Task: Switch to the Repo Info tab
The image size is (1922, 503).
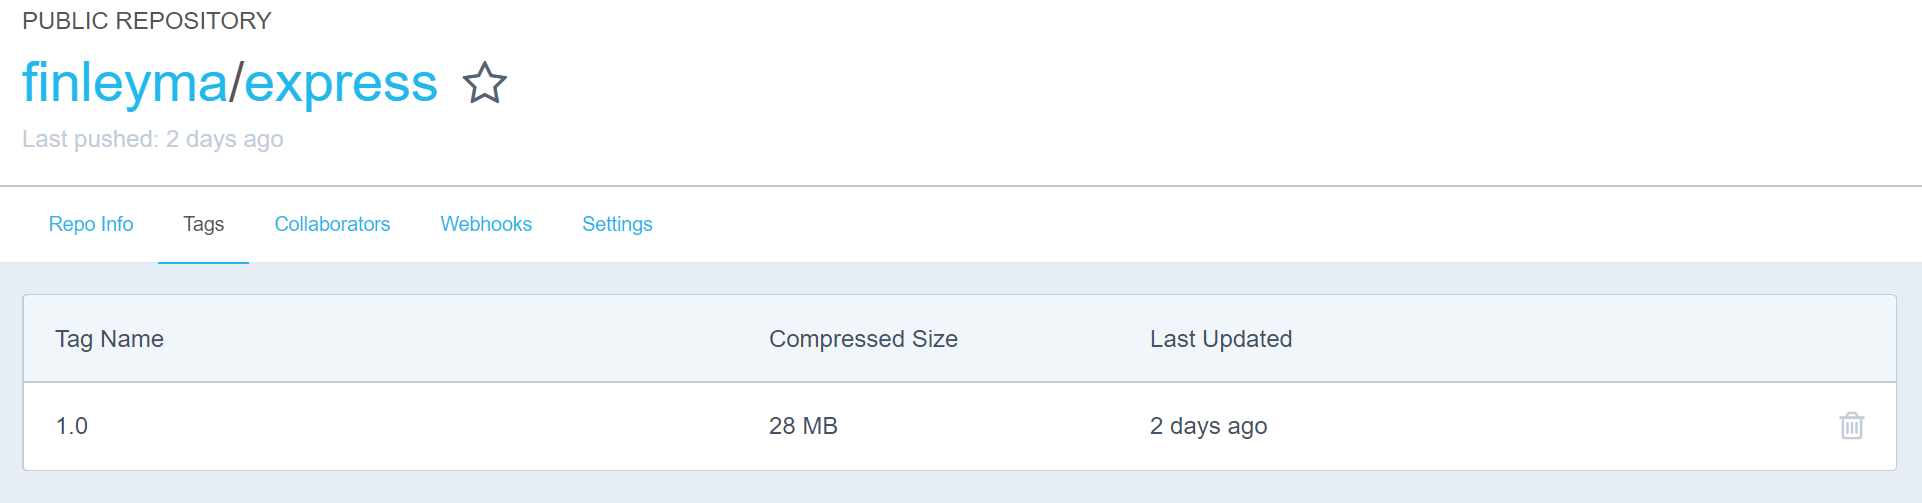Action: tap(91, 225)
